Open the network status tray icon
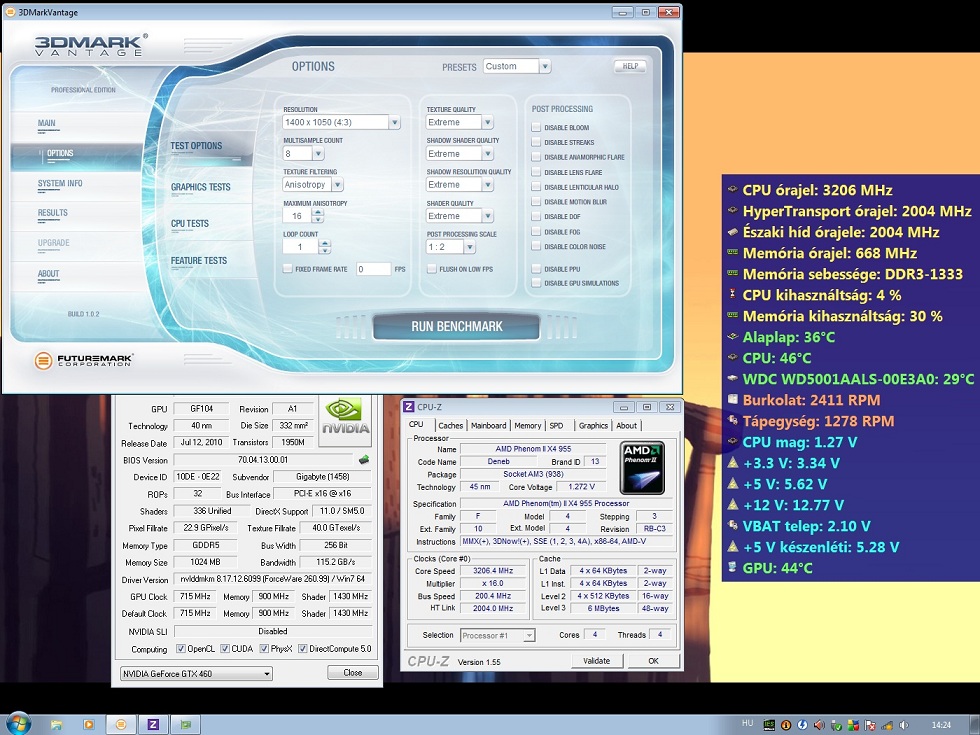The width and height of the screenshot is (980, 735). coord(887,725)
